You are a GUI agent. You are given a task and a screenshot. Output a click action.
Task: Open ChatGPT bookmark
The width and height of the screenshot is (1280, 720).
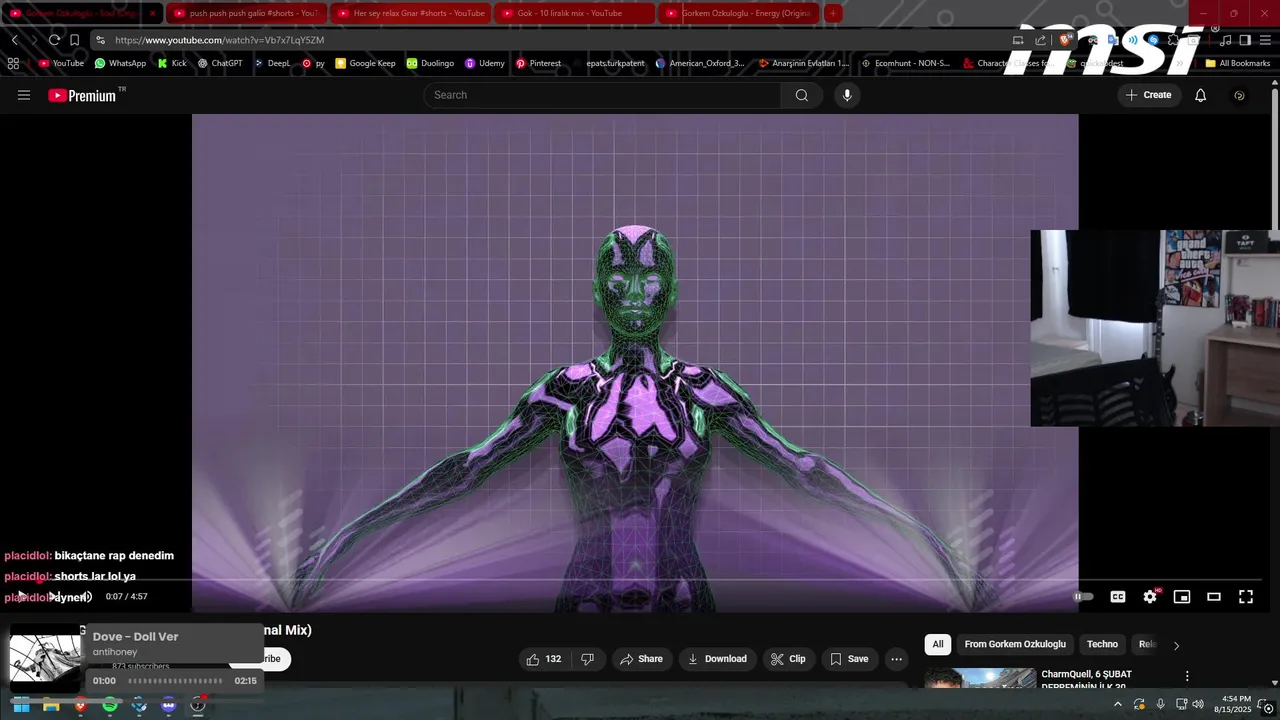[220, 63]
